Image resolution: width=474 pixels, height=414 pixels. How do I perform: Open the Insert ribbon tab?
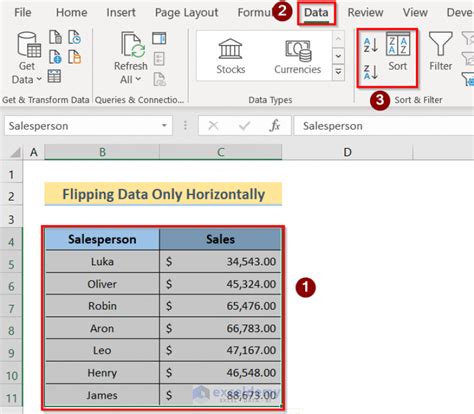click(121, 13)
